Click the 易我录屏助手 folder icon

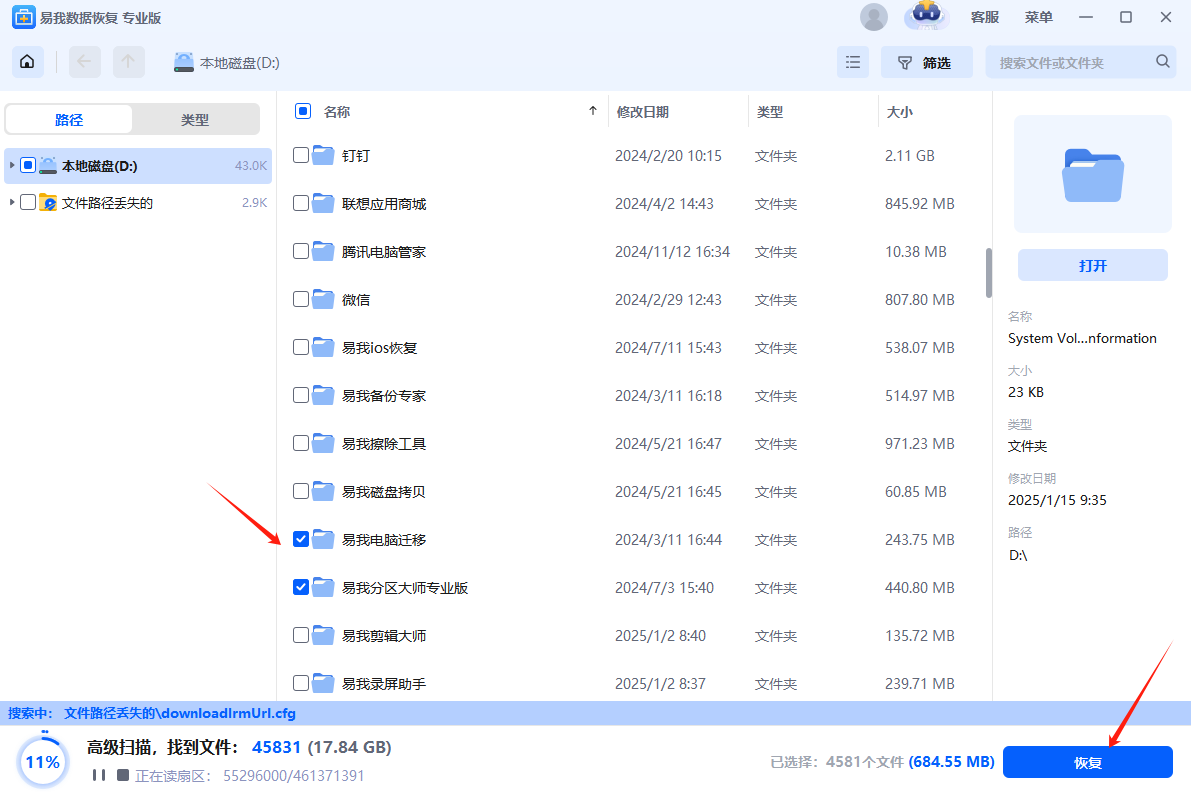[x=324, y=683]
